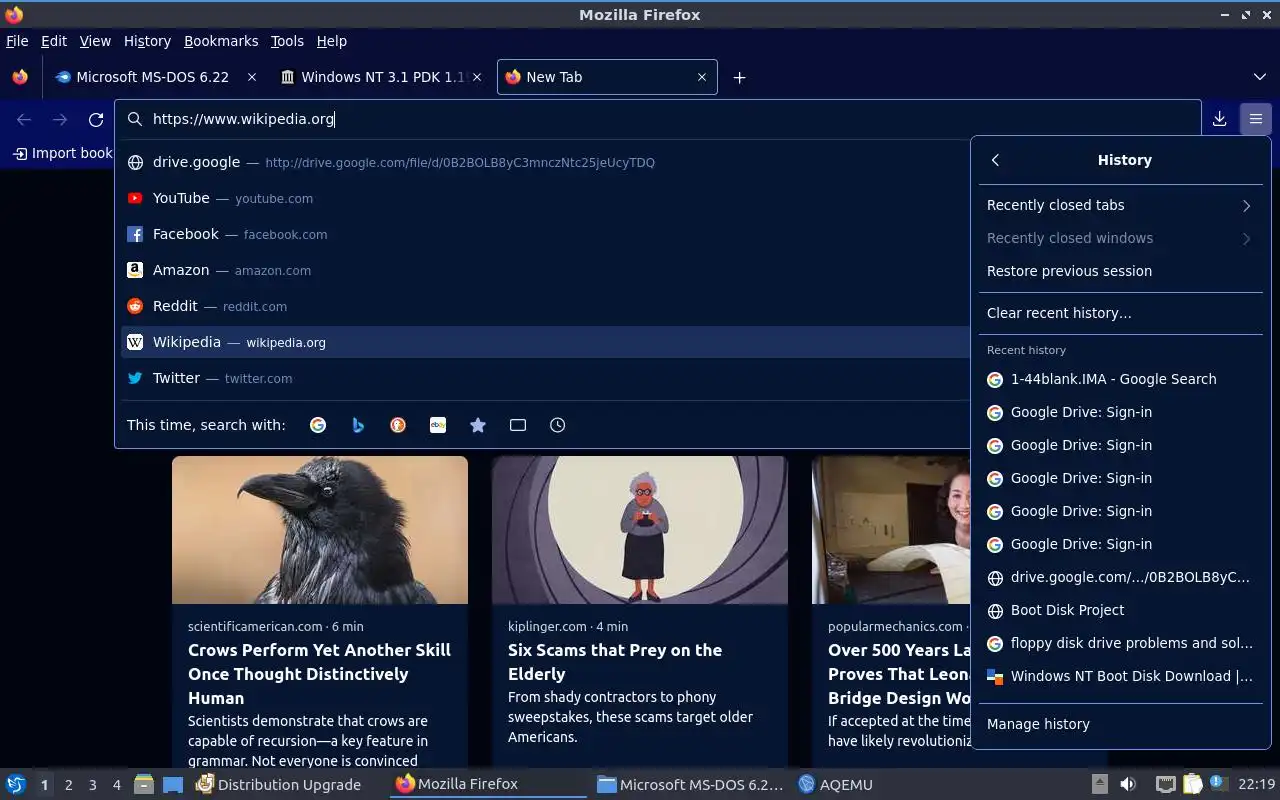Open the Boot Disk Project history entry
The height and width of the screenshot is (800, 1280).
pyautogui.click(x=1120, y=610)
